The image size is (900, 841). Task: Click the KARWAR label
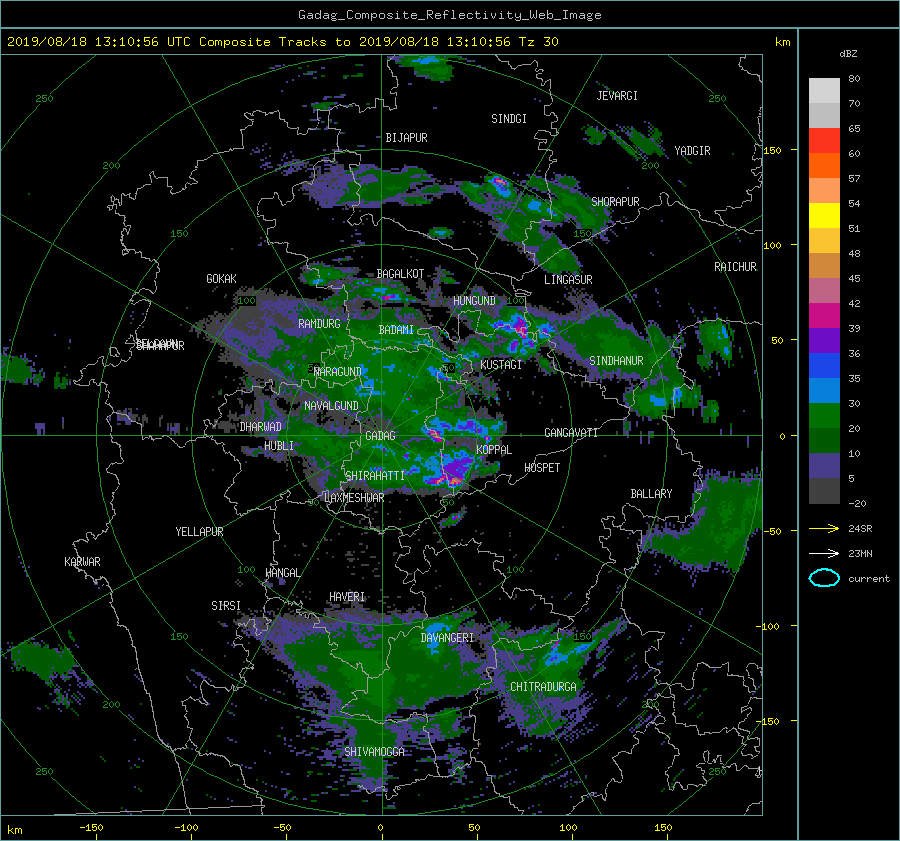coord(82,562)
